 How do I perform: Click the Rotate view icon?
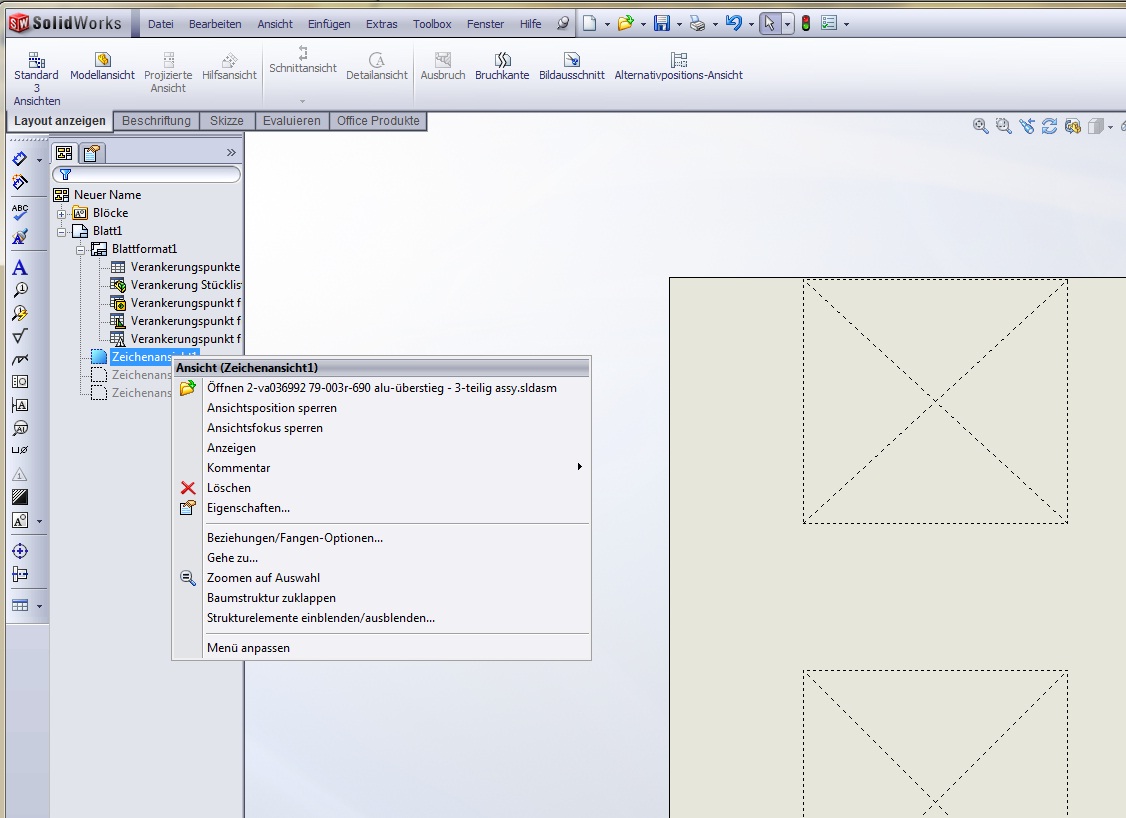coord(1049,126)
